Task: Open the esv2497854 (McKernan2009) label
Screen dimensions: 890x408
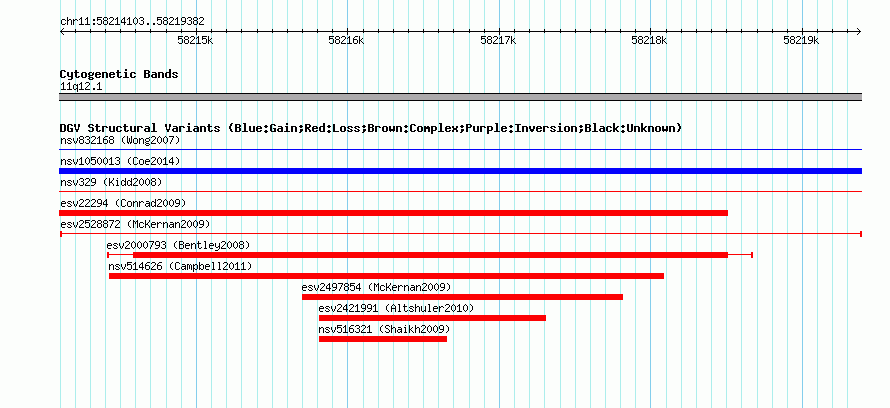Action: click(x=376, y=287)
